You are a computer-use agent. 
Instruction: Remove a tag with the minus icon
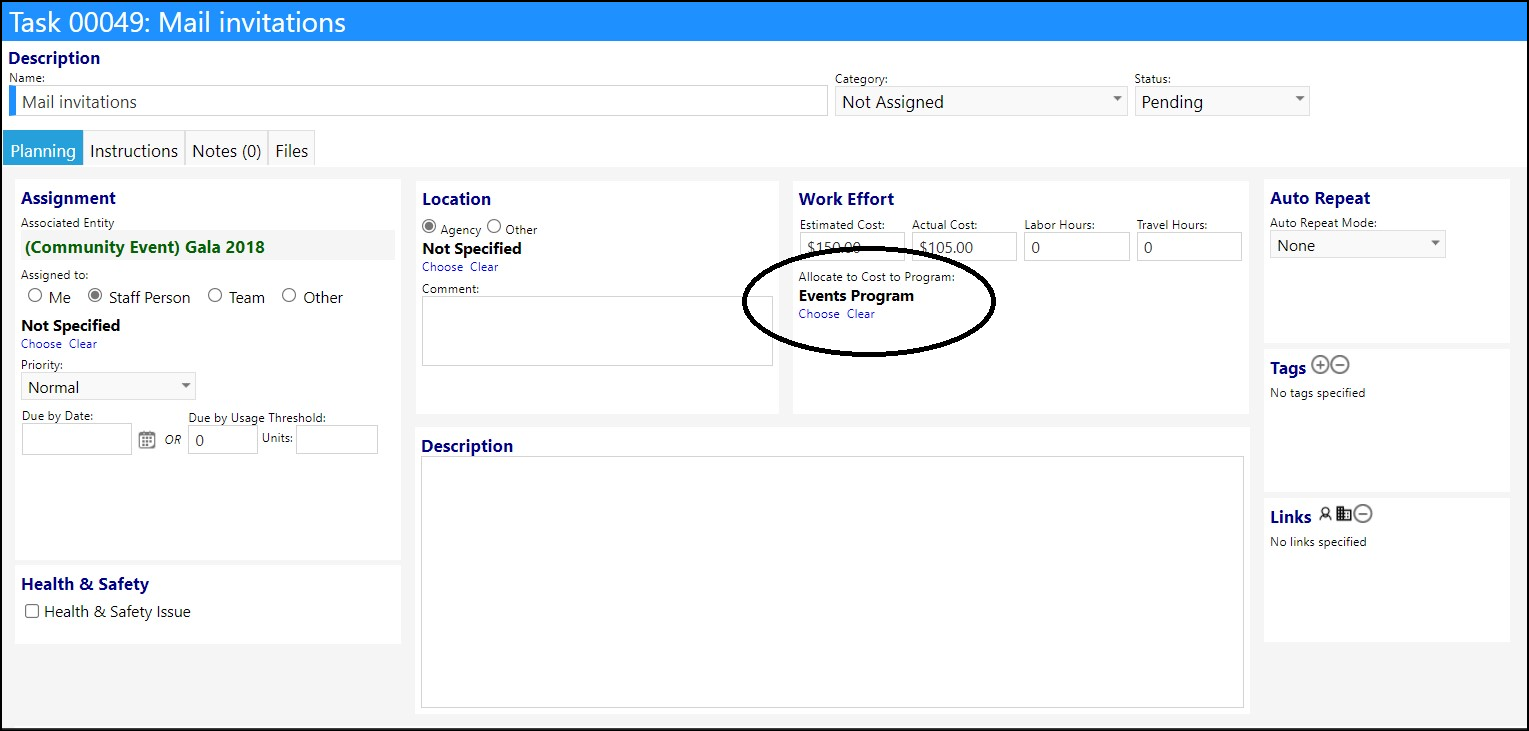pyautogui.click(x=1340, y=365)
